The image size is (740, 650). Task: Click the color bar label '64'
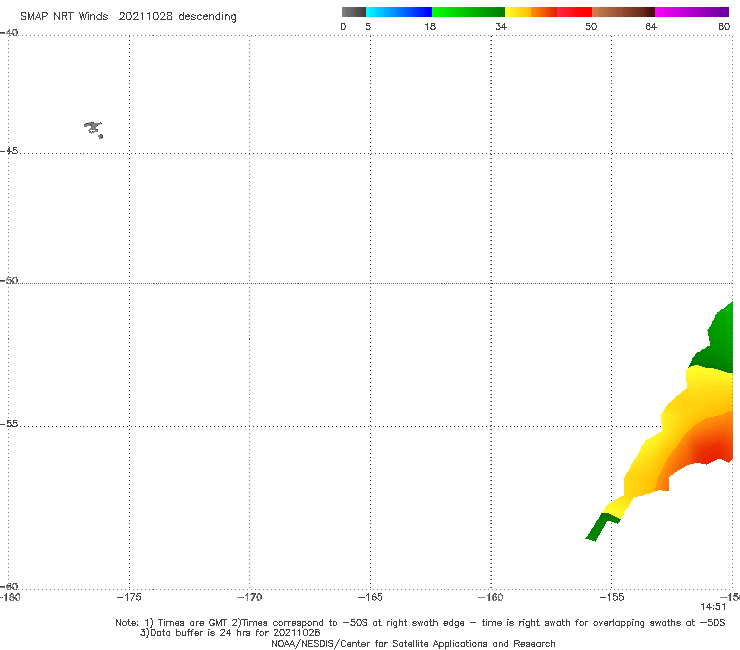click(651, 26)
